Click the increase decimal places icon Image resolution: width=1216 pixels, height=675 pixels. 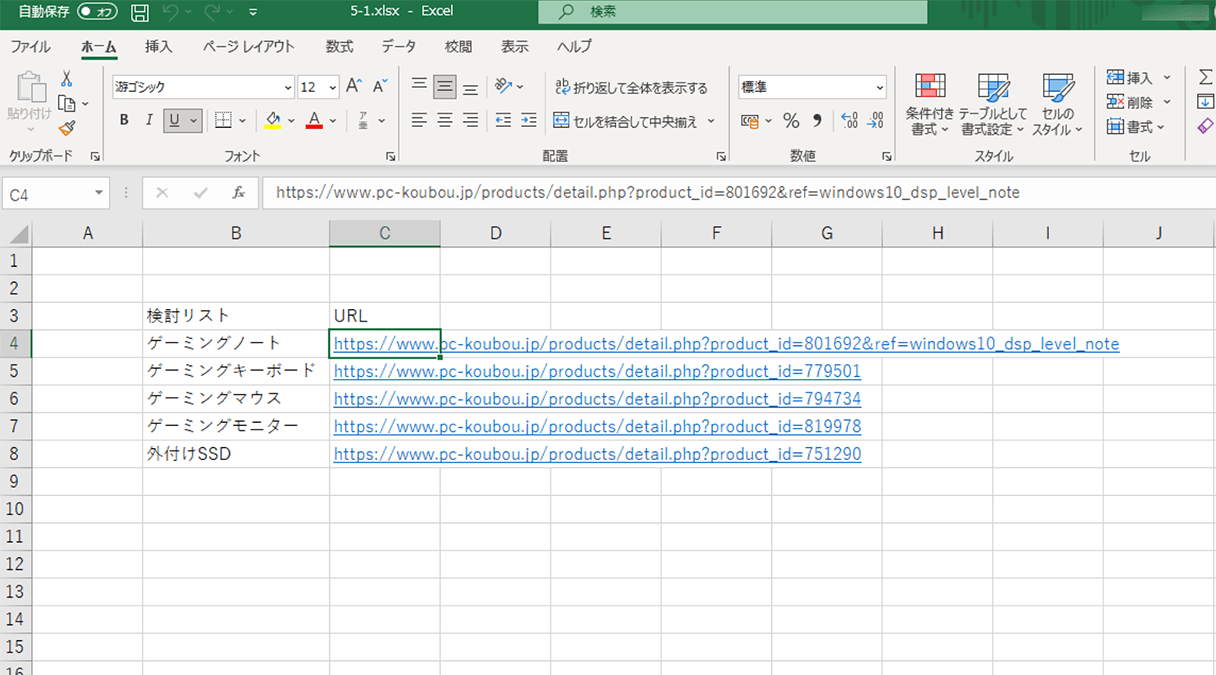(x=849, y=120)
